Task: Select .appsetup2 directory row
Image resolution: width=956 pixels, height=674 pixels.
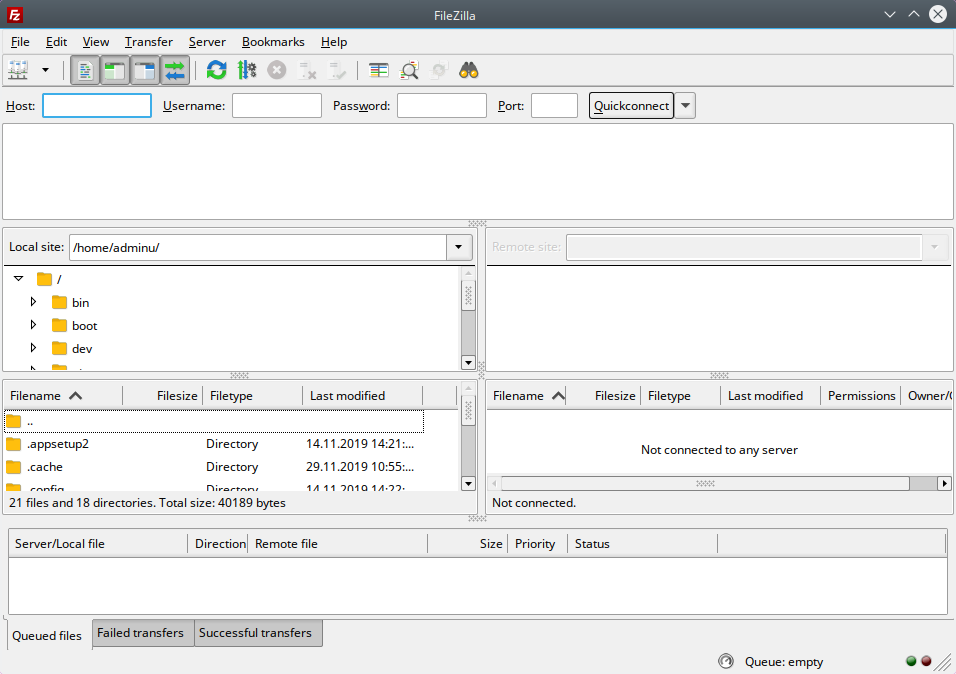Action: tap(214, 444)
